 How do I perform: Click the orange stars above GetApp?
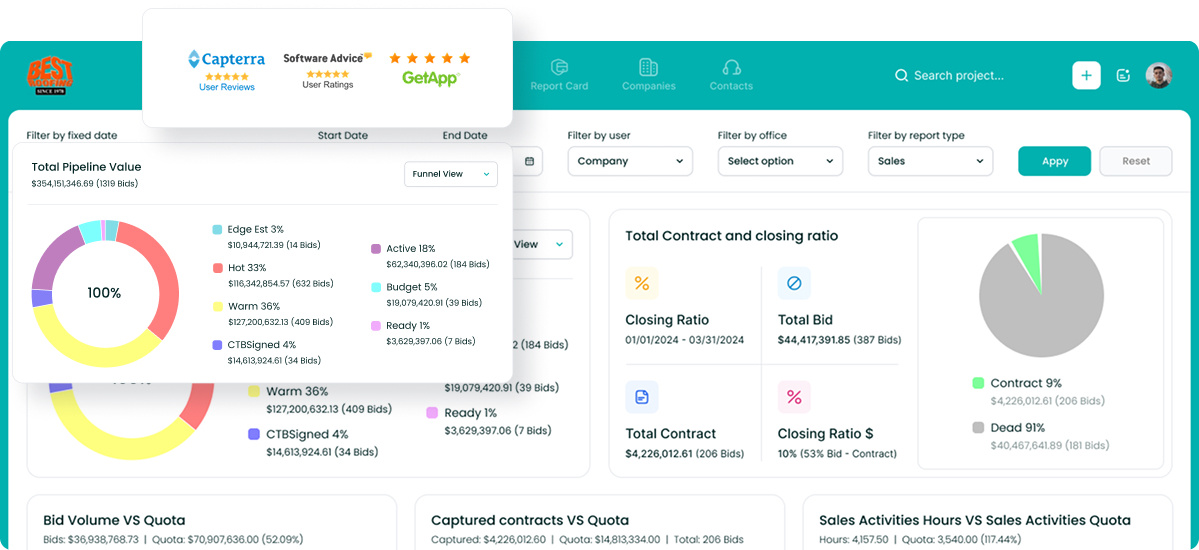point(430,58)
